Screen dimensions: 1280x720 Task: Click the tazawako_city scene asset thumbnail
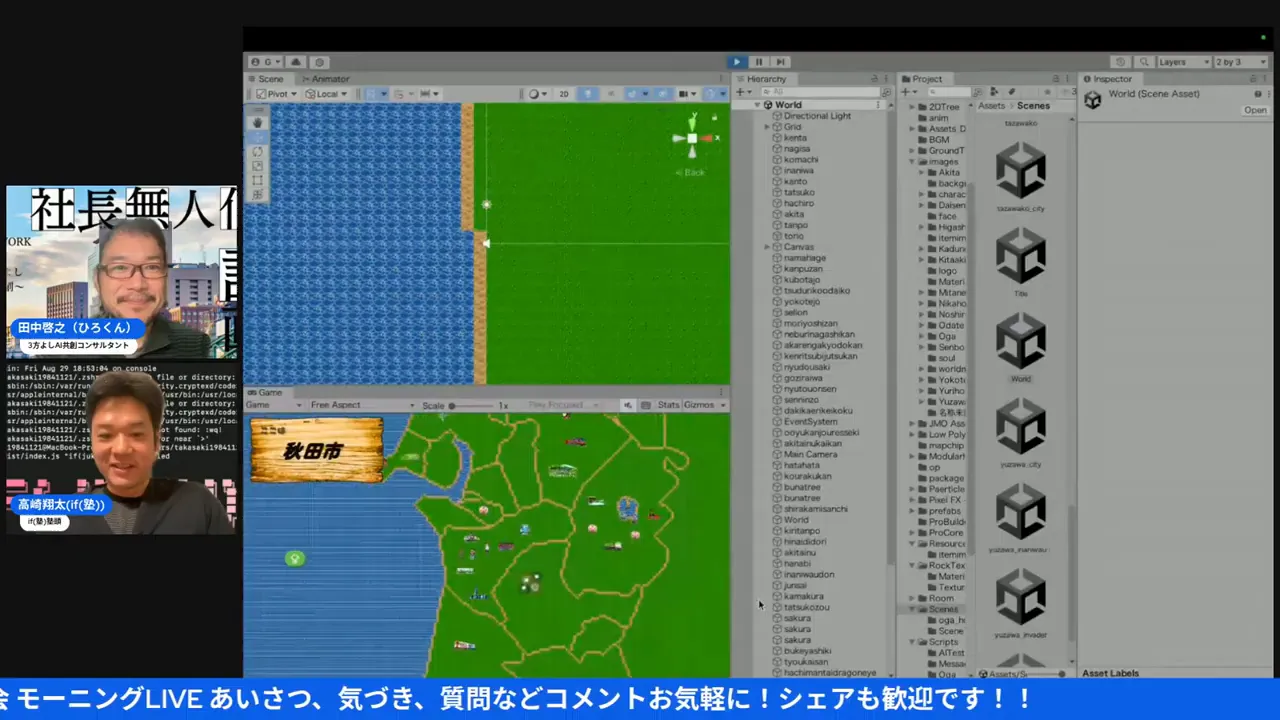[x=1020, y=171]
